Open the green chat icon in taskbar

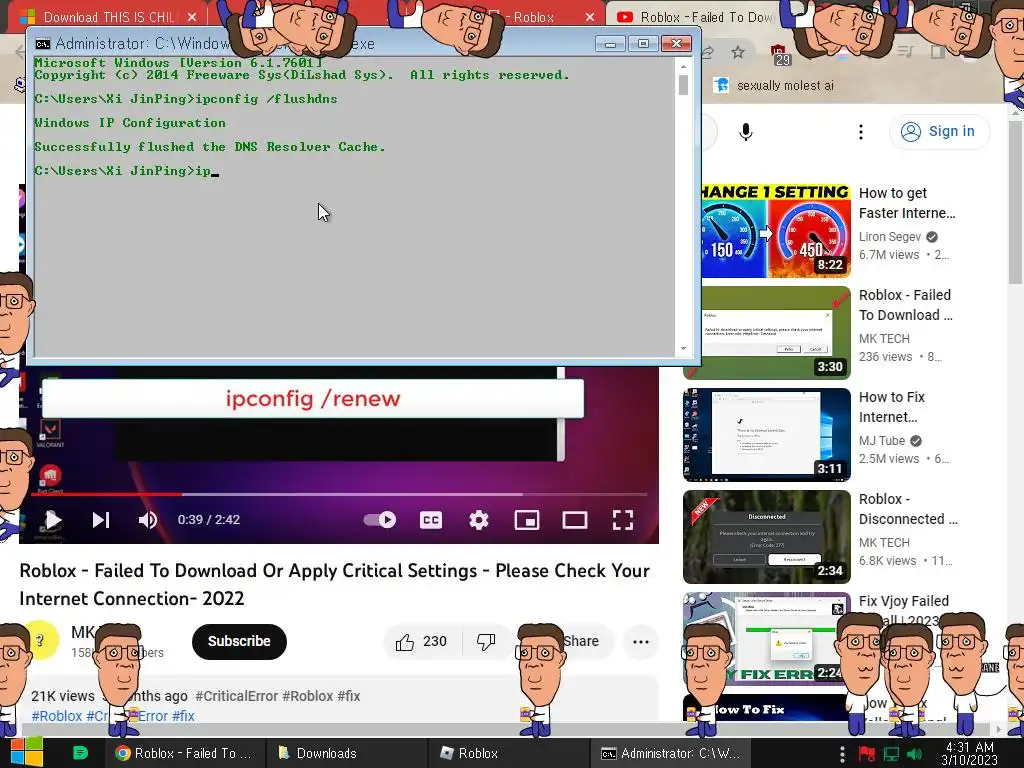pyautogui.click(x=80, y=753)
